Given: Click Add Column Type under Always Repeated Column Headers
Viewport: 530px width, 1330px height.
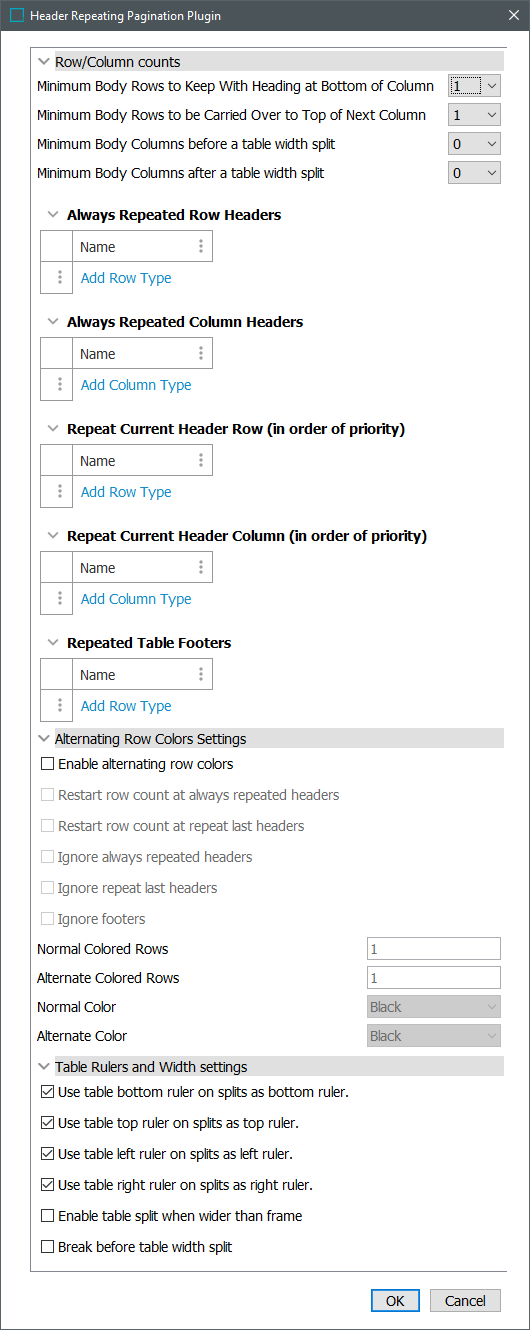Looking at the screenshot, I should [136, 385].
